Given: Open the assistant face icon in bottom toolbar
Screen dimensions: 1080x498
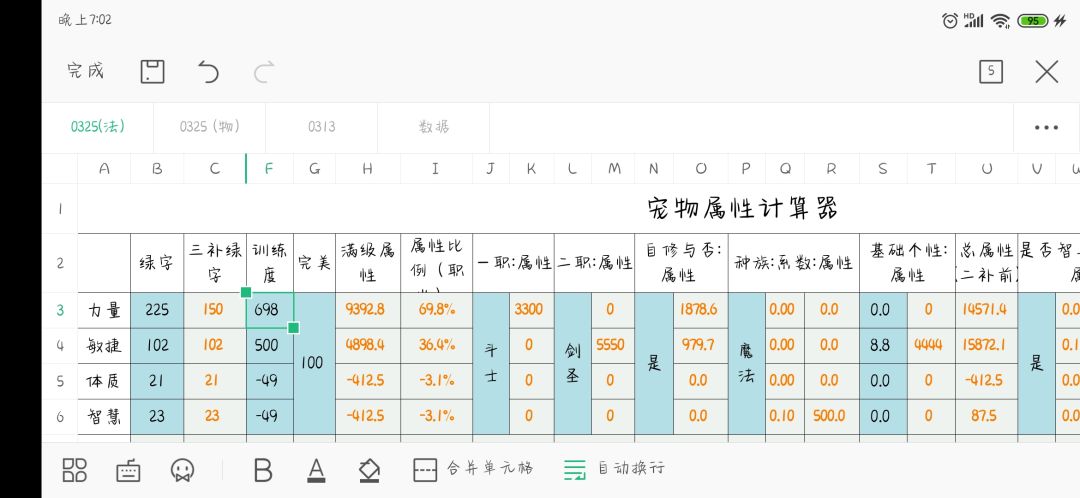Looking at the screenshot, I should (182, 470).
